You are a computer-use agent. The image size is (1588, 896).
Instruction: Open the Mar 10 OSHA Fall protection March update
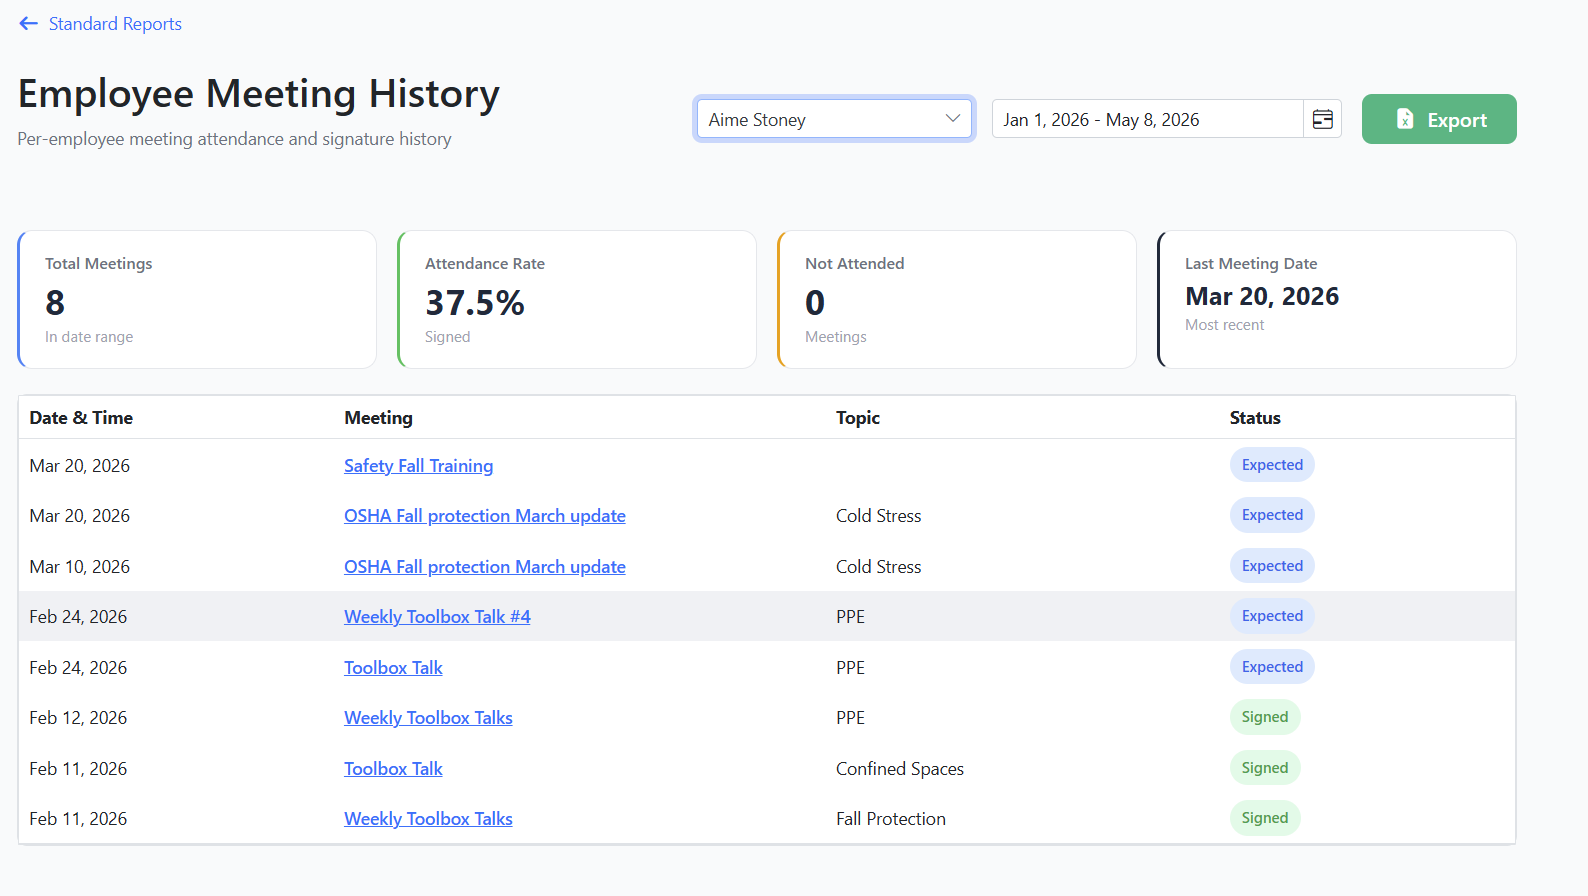point(485,566)
